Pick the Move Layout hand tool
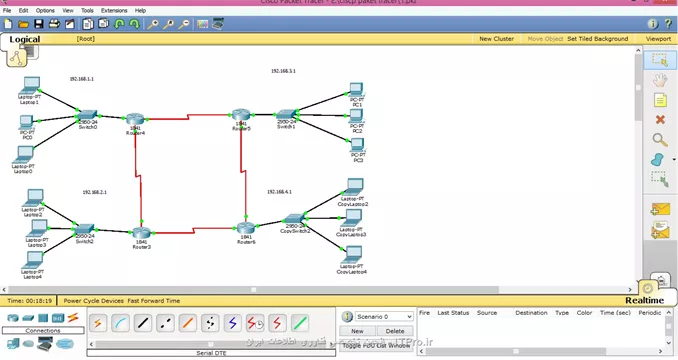 [660, 80]
